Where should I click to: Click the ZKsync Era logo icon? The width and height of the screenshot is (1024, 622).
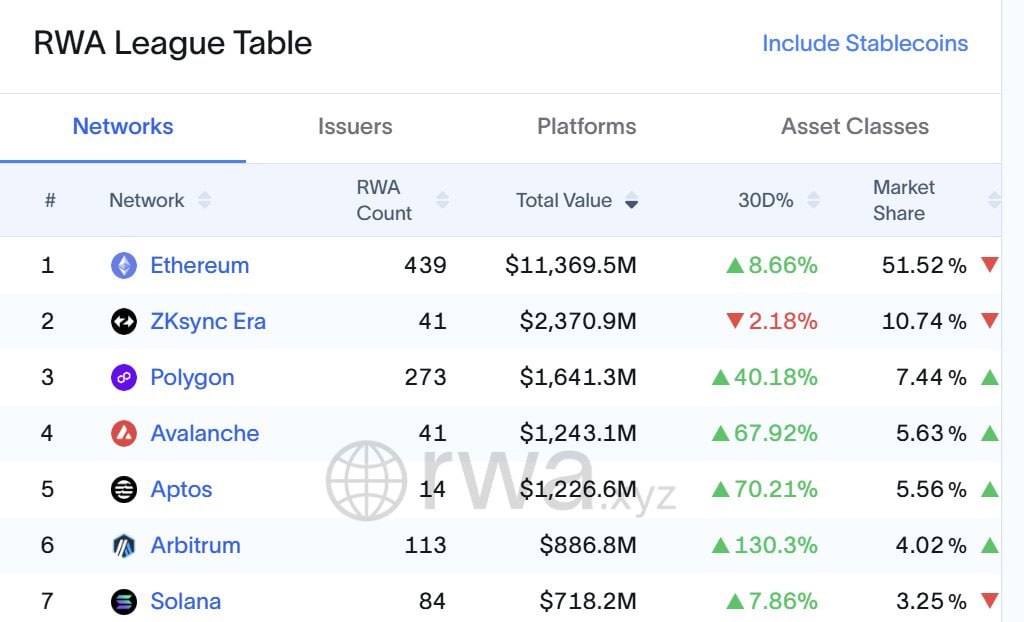123,321
